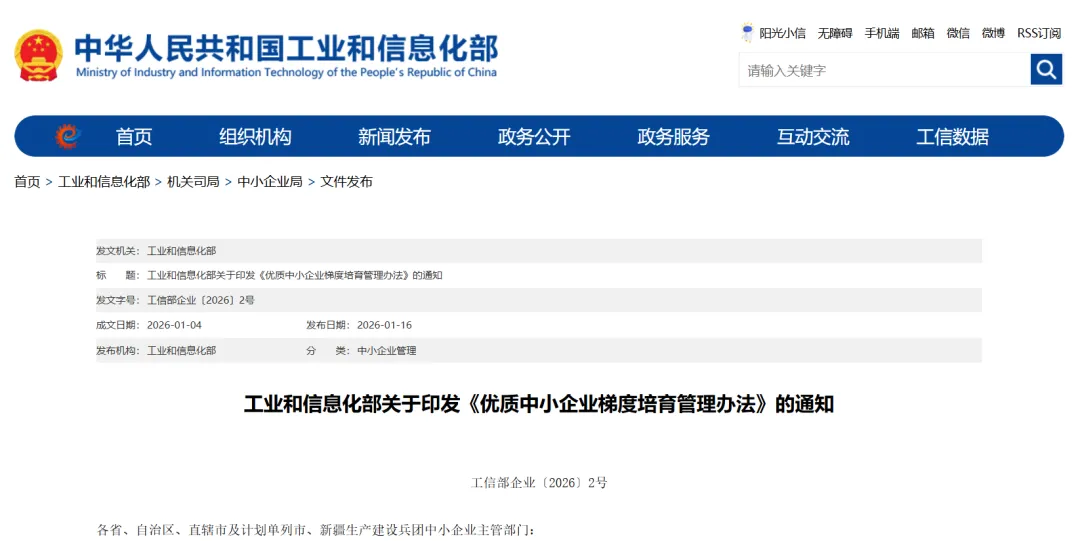
Task: Click the salutation line 各省、自治区、直辖市
Action: click(x=316, y=530)
